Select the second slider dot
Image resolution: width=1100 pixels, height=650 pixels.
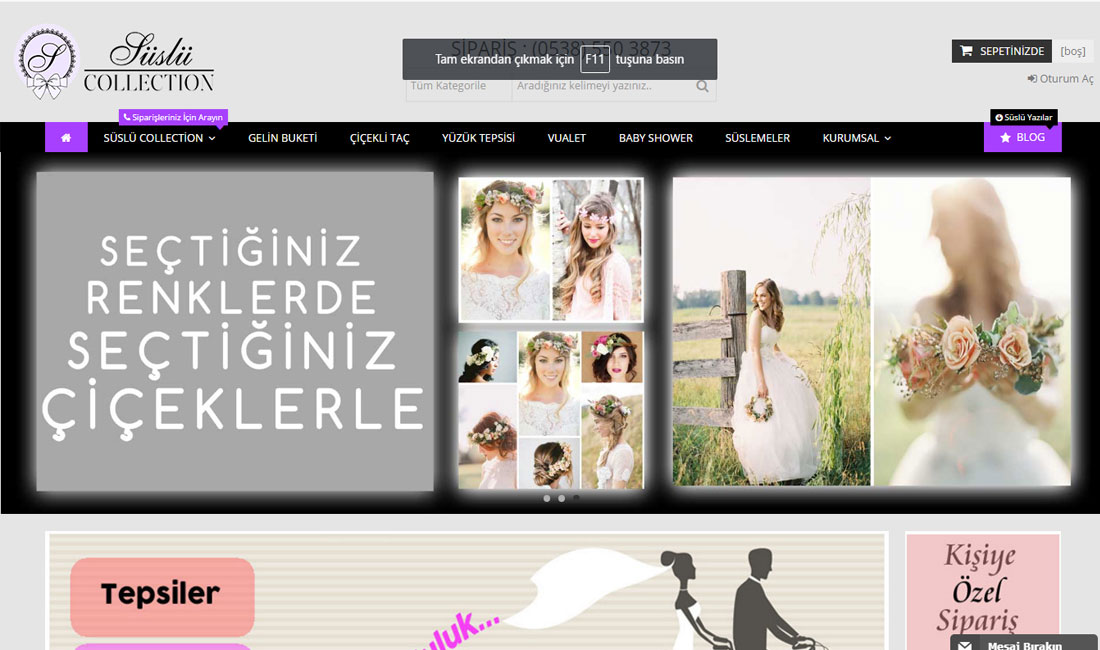pyautogui.click(x=561, y=499)
